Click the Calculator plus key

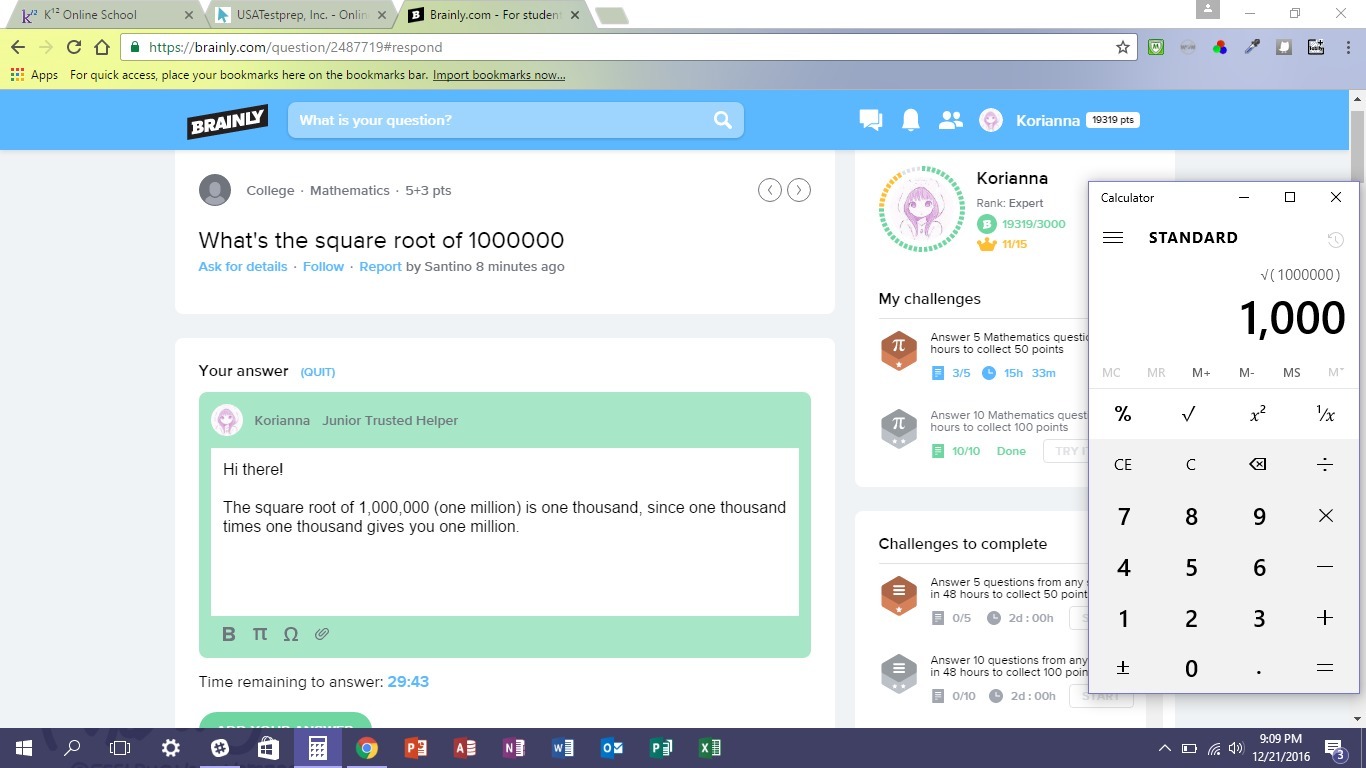pyautogui.click(x=1325, y=618)
